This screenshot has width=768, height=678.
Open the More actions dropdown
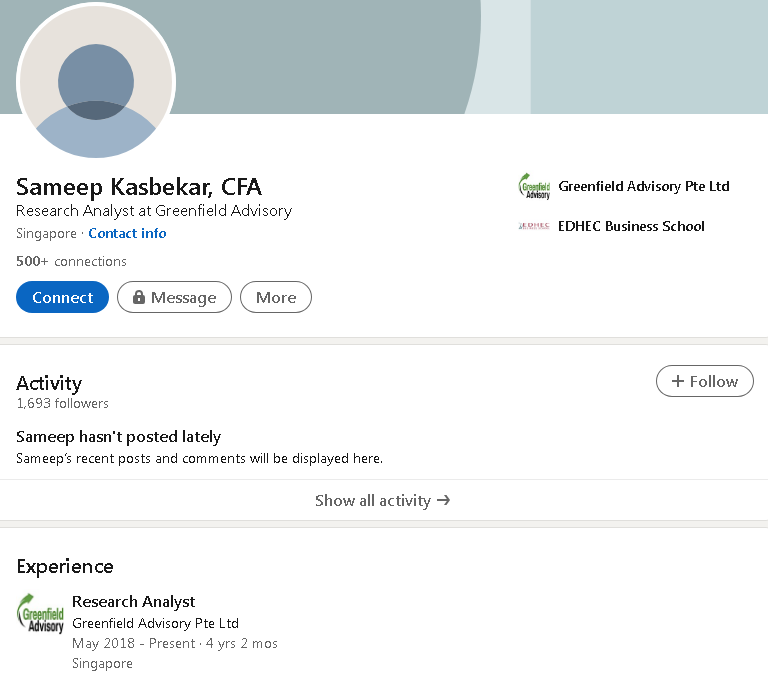pyautogui.click(x=276, y=298)
